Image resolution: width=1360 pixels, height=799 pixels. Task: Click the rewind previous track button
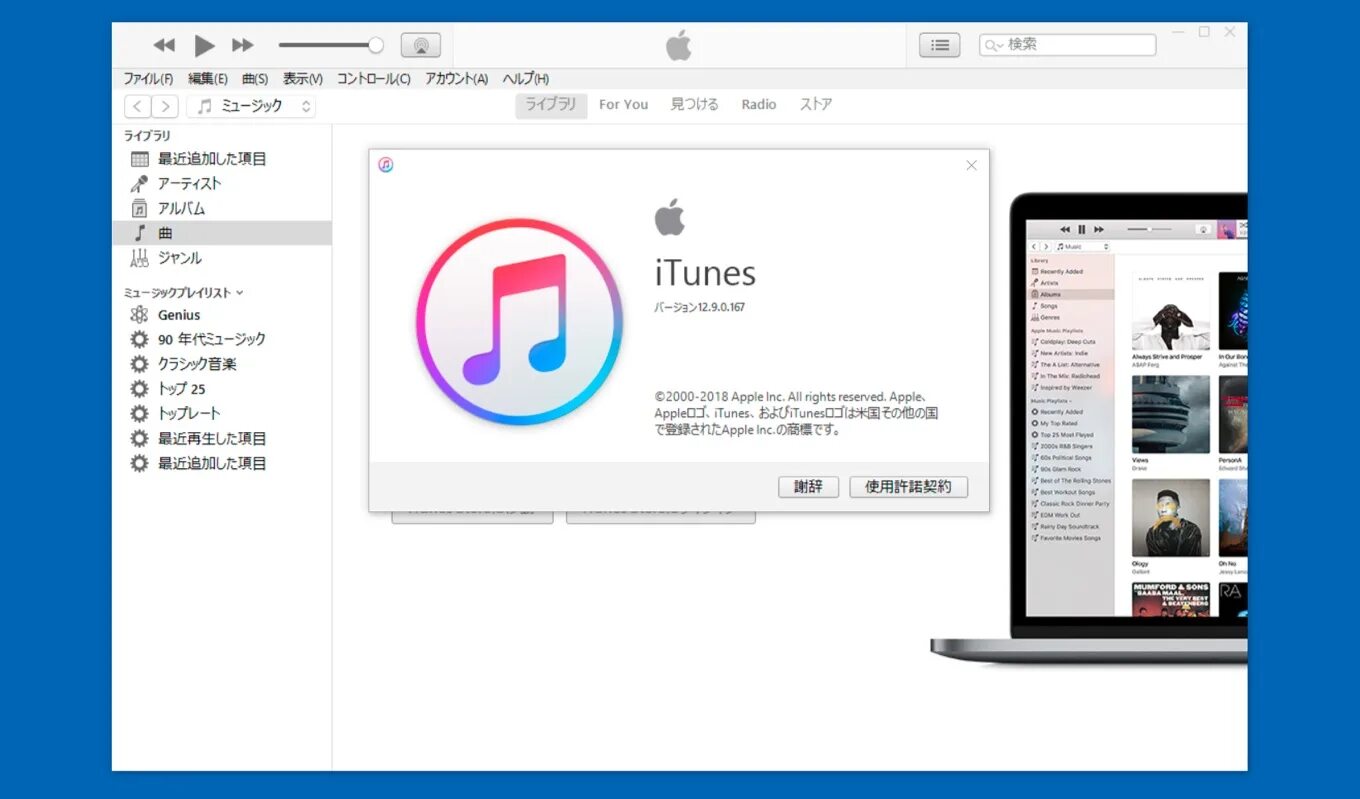[x=164, y=45]
